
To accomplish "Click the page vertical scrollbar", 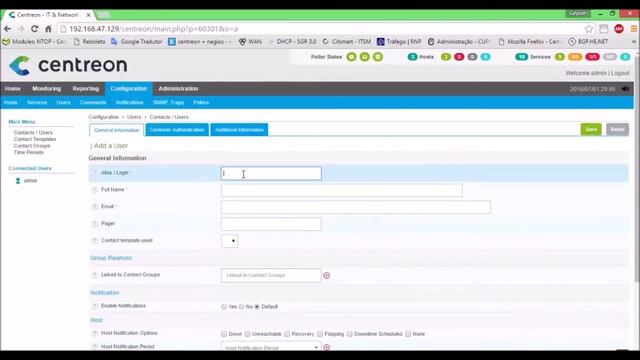I will (637, 169).
